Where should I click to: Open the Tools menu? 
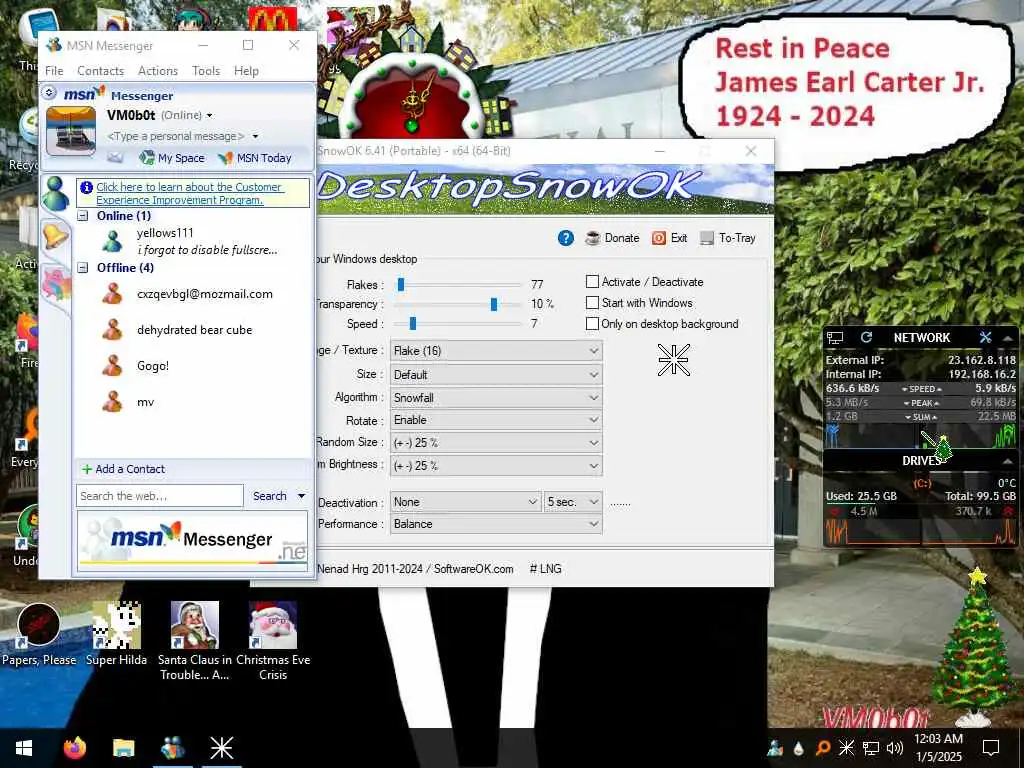coord(206,71)
